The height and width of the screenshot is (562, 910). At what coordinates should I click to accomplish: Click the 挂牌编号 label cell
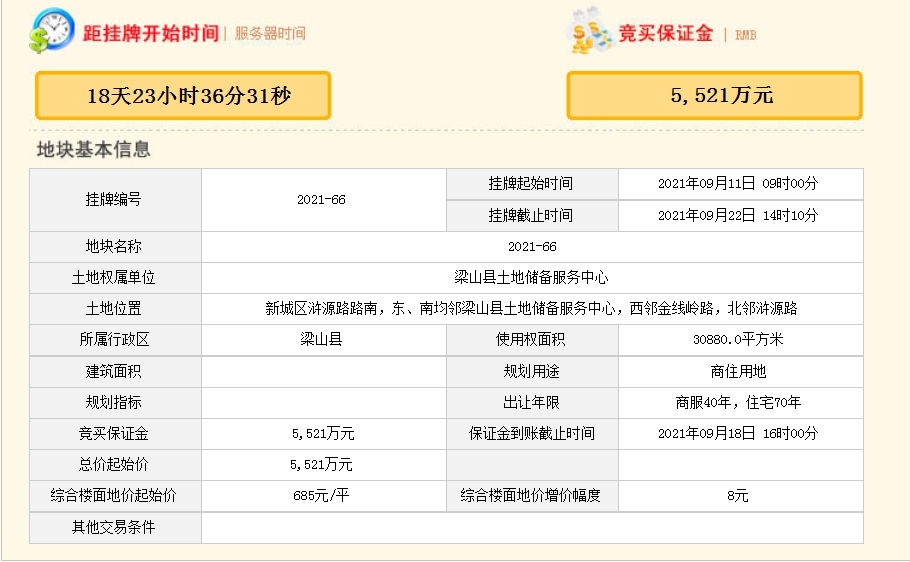(115, 200)
